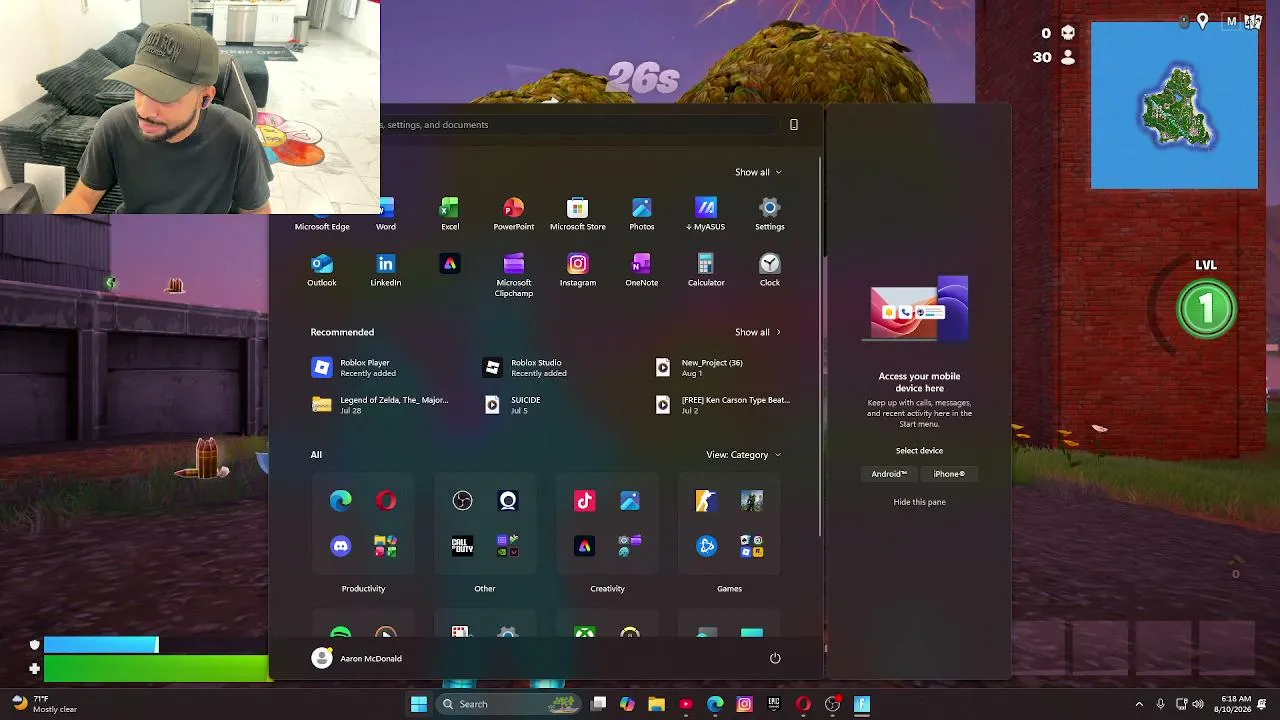Launch Opera from the Productivity category
This screenshot has height=720, width=1280.
[386, 501]
